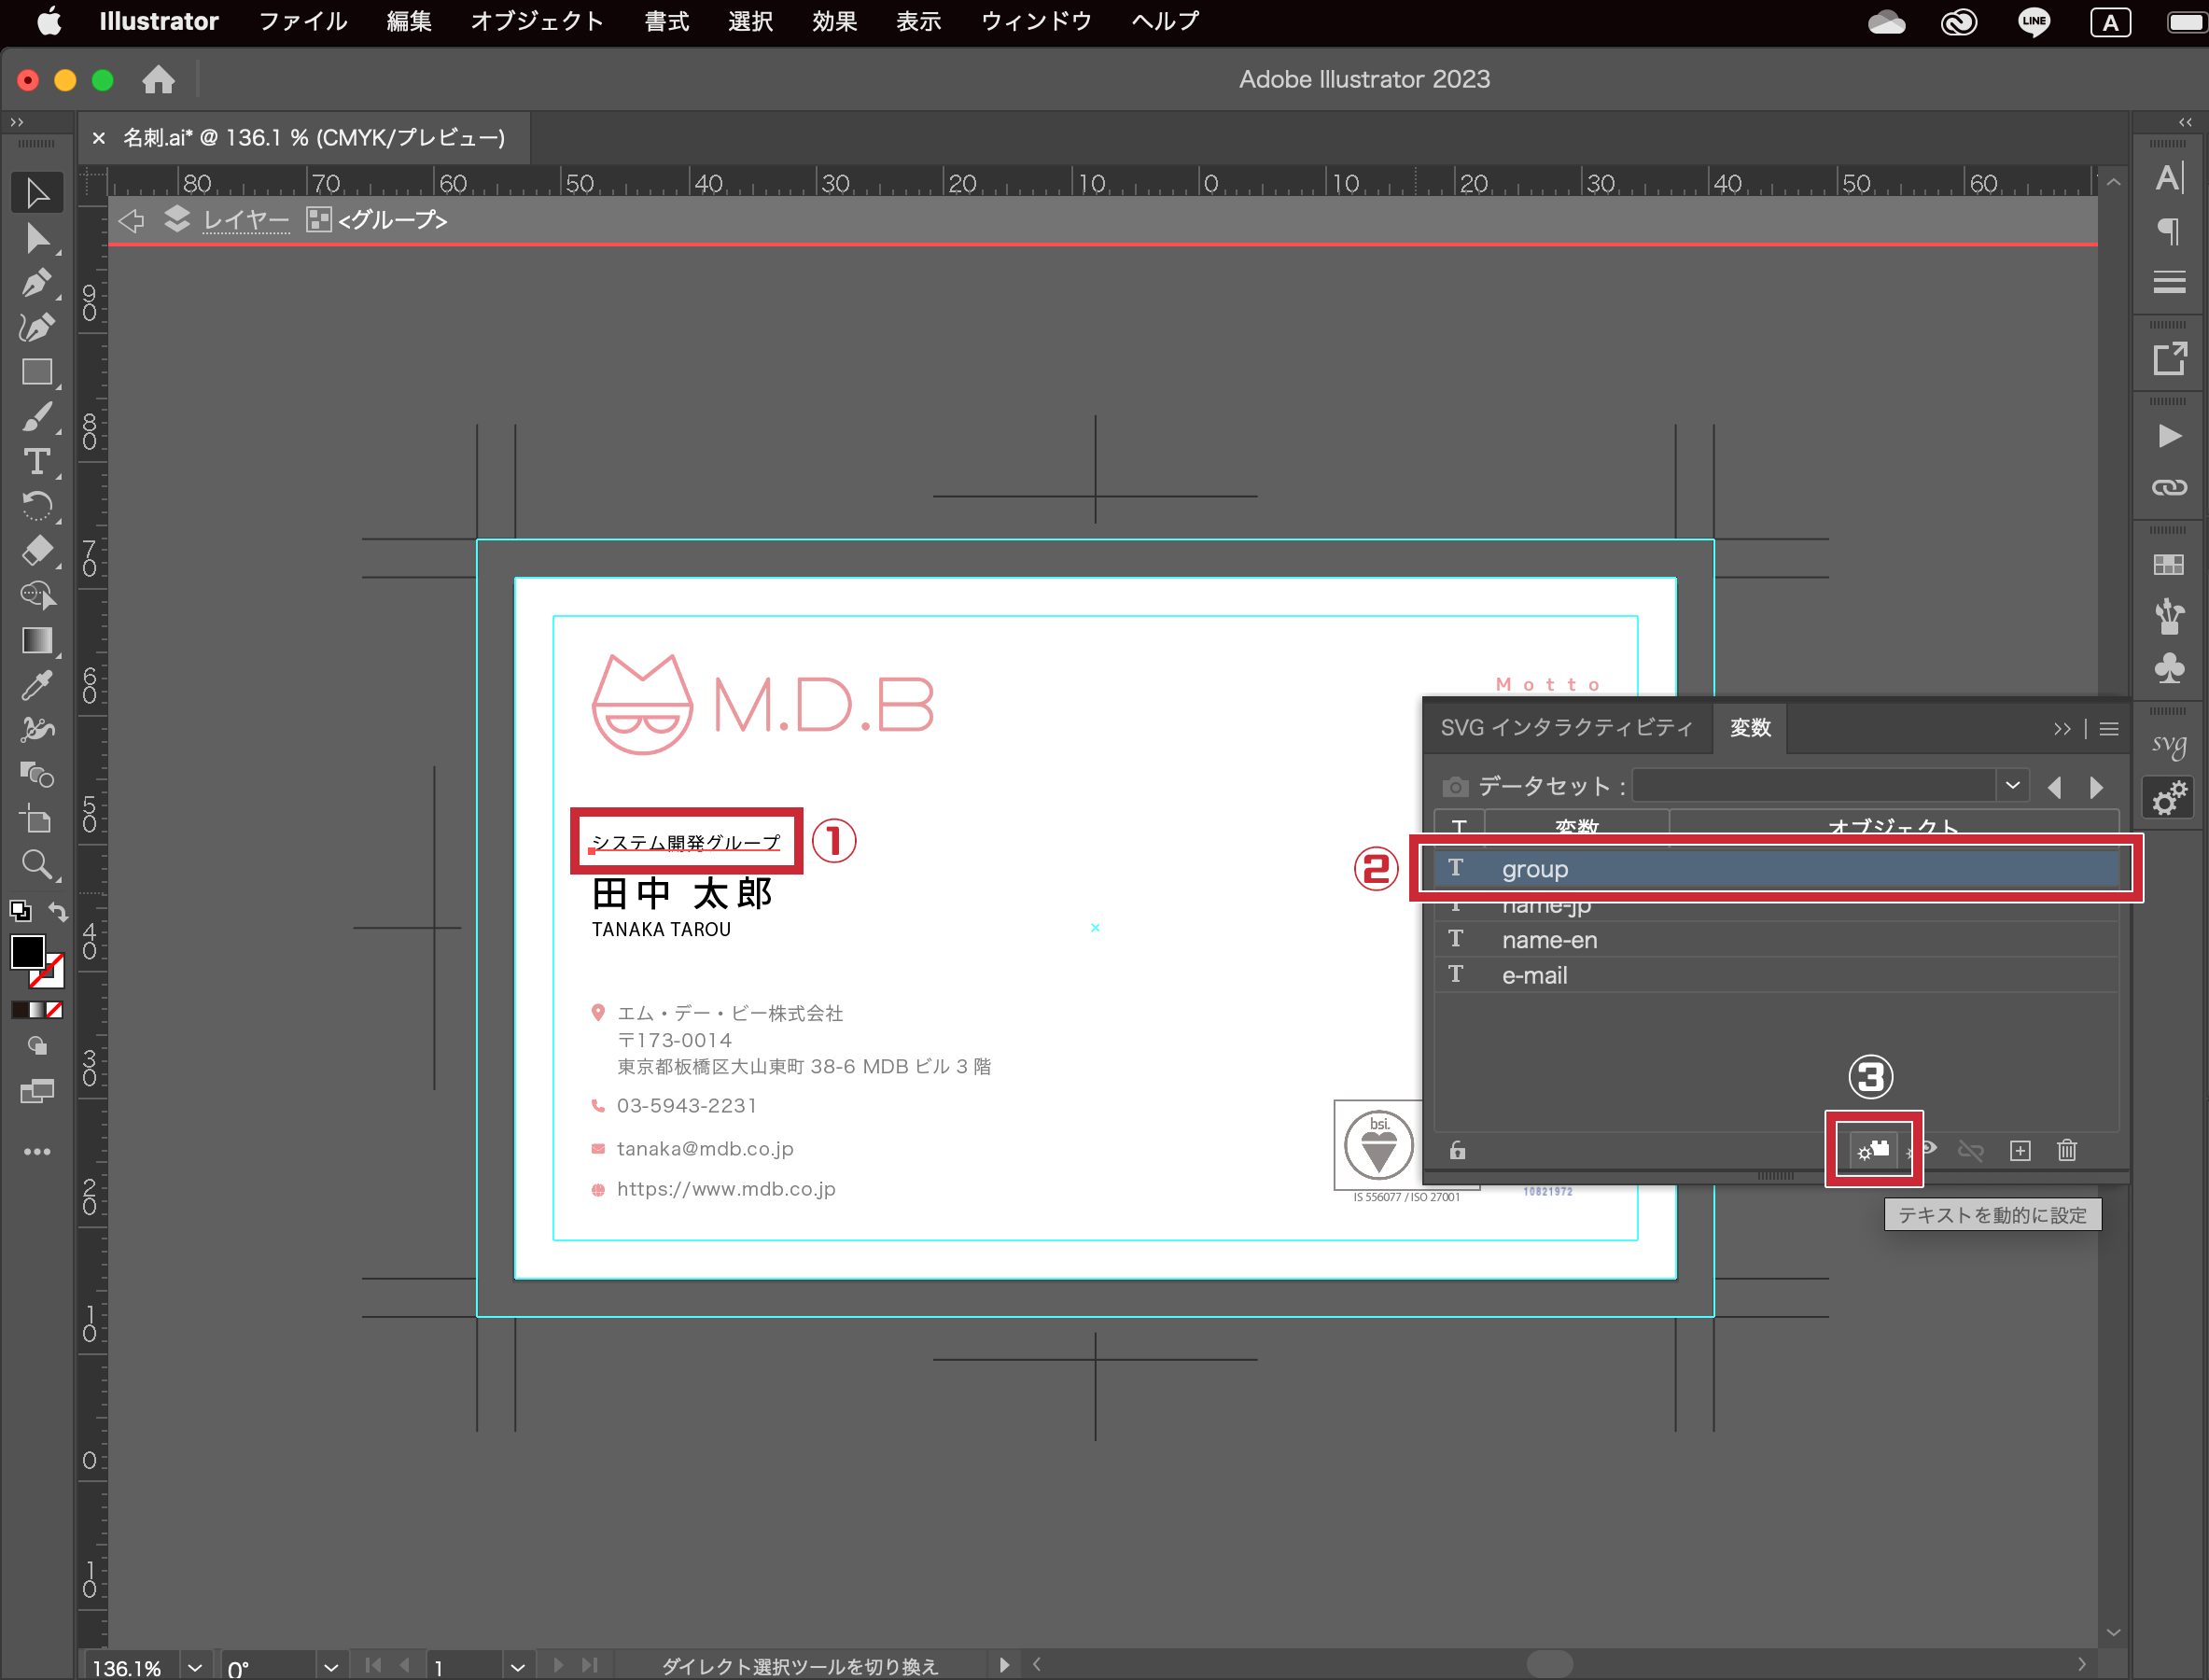The height and width of the screenshot is (1680, 2209).
Task: Set paint to None
Action: pyautogui.click(x=55, y=1010)
